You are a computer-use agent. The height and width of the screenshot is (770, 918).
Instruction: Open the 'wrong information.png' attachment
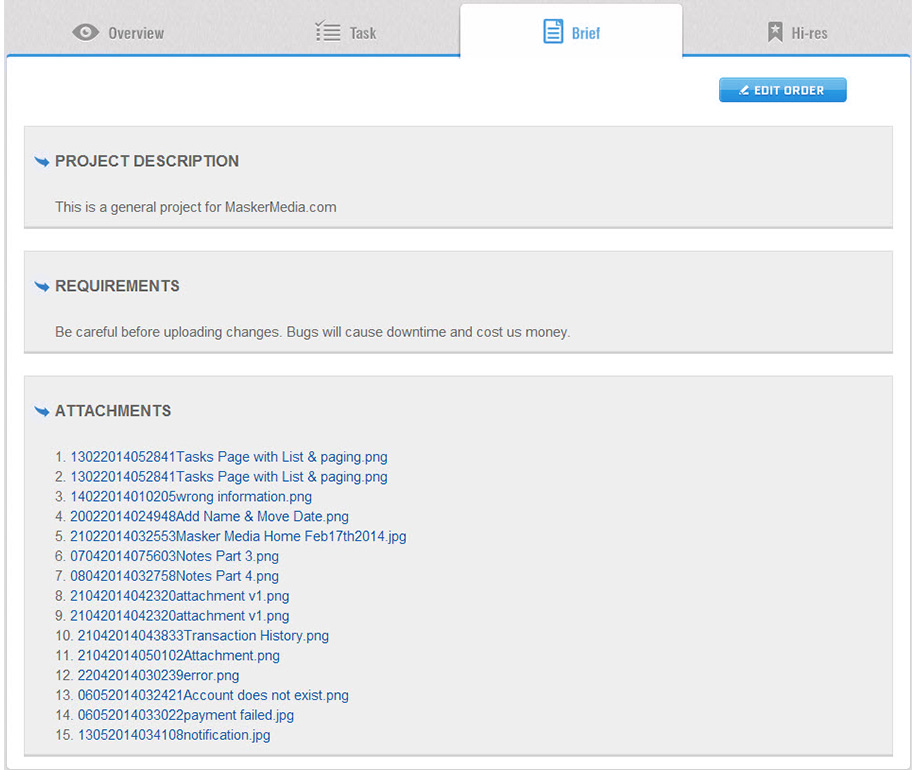coord(191,497)
